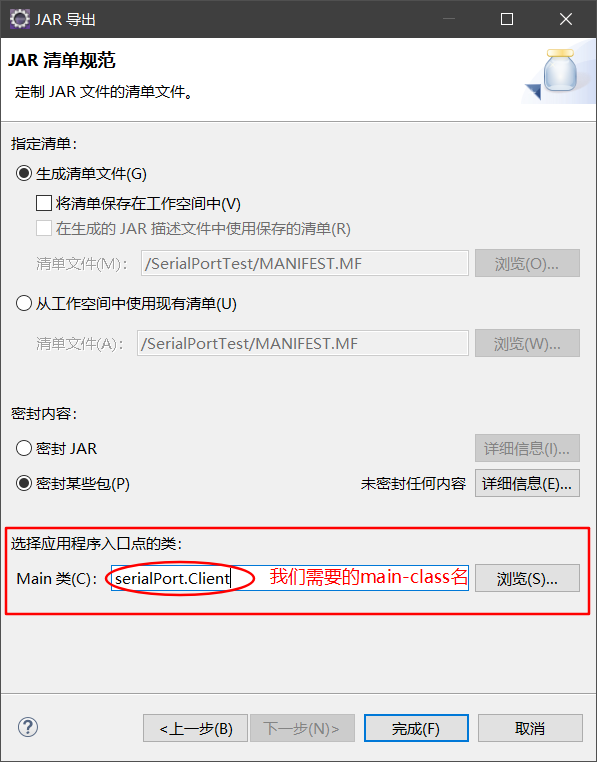Viewport: 597px width, 762px height.
Task: Maximize the JAR 导出 dialog window
Action: coord(507,19)
